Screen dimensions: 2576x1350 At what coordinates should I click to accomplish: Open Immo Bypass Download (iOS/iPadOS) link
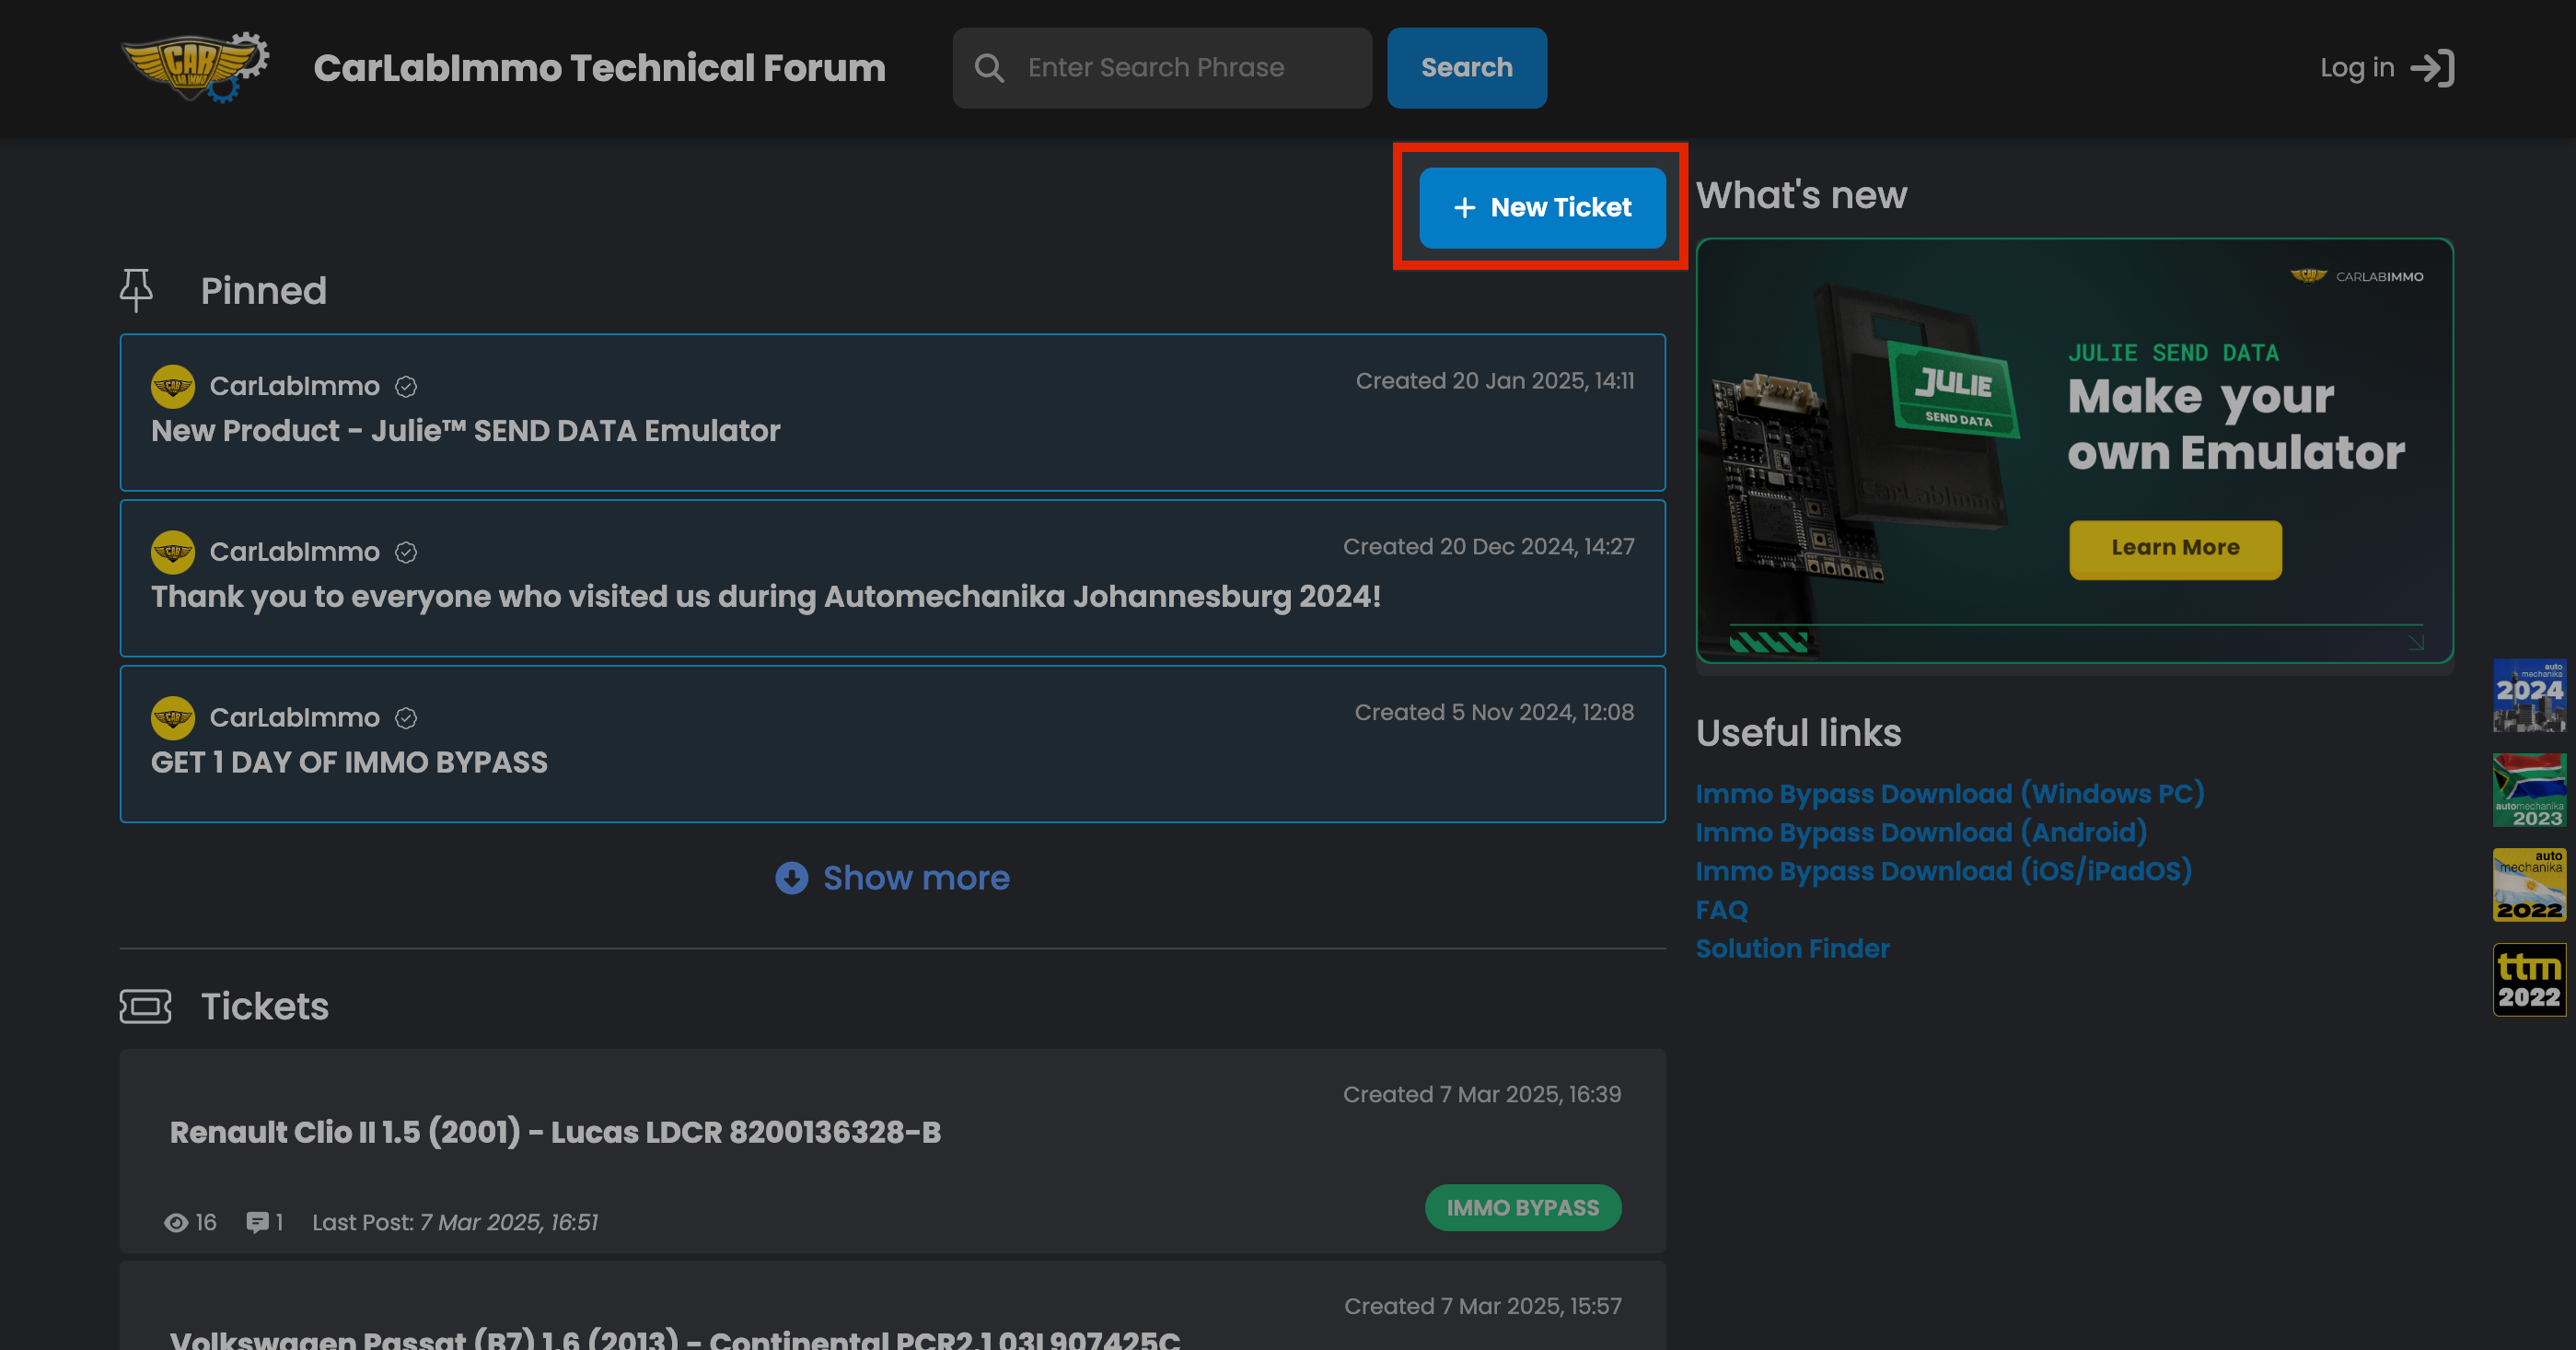[1944, 871]
